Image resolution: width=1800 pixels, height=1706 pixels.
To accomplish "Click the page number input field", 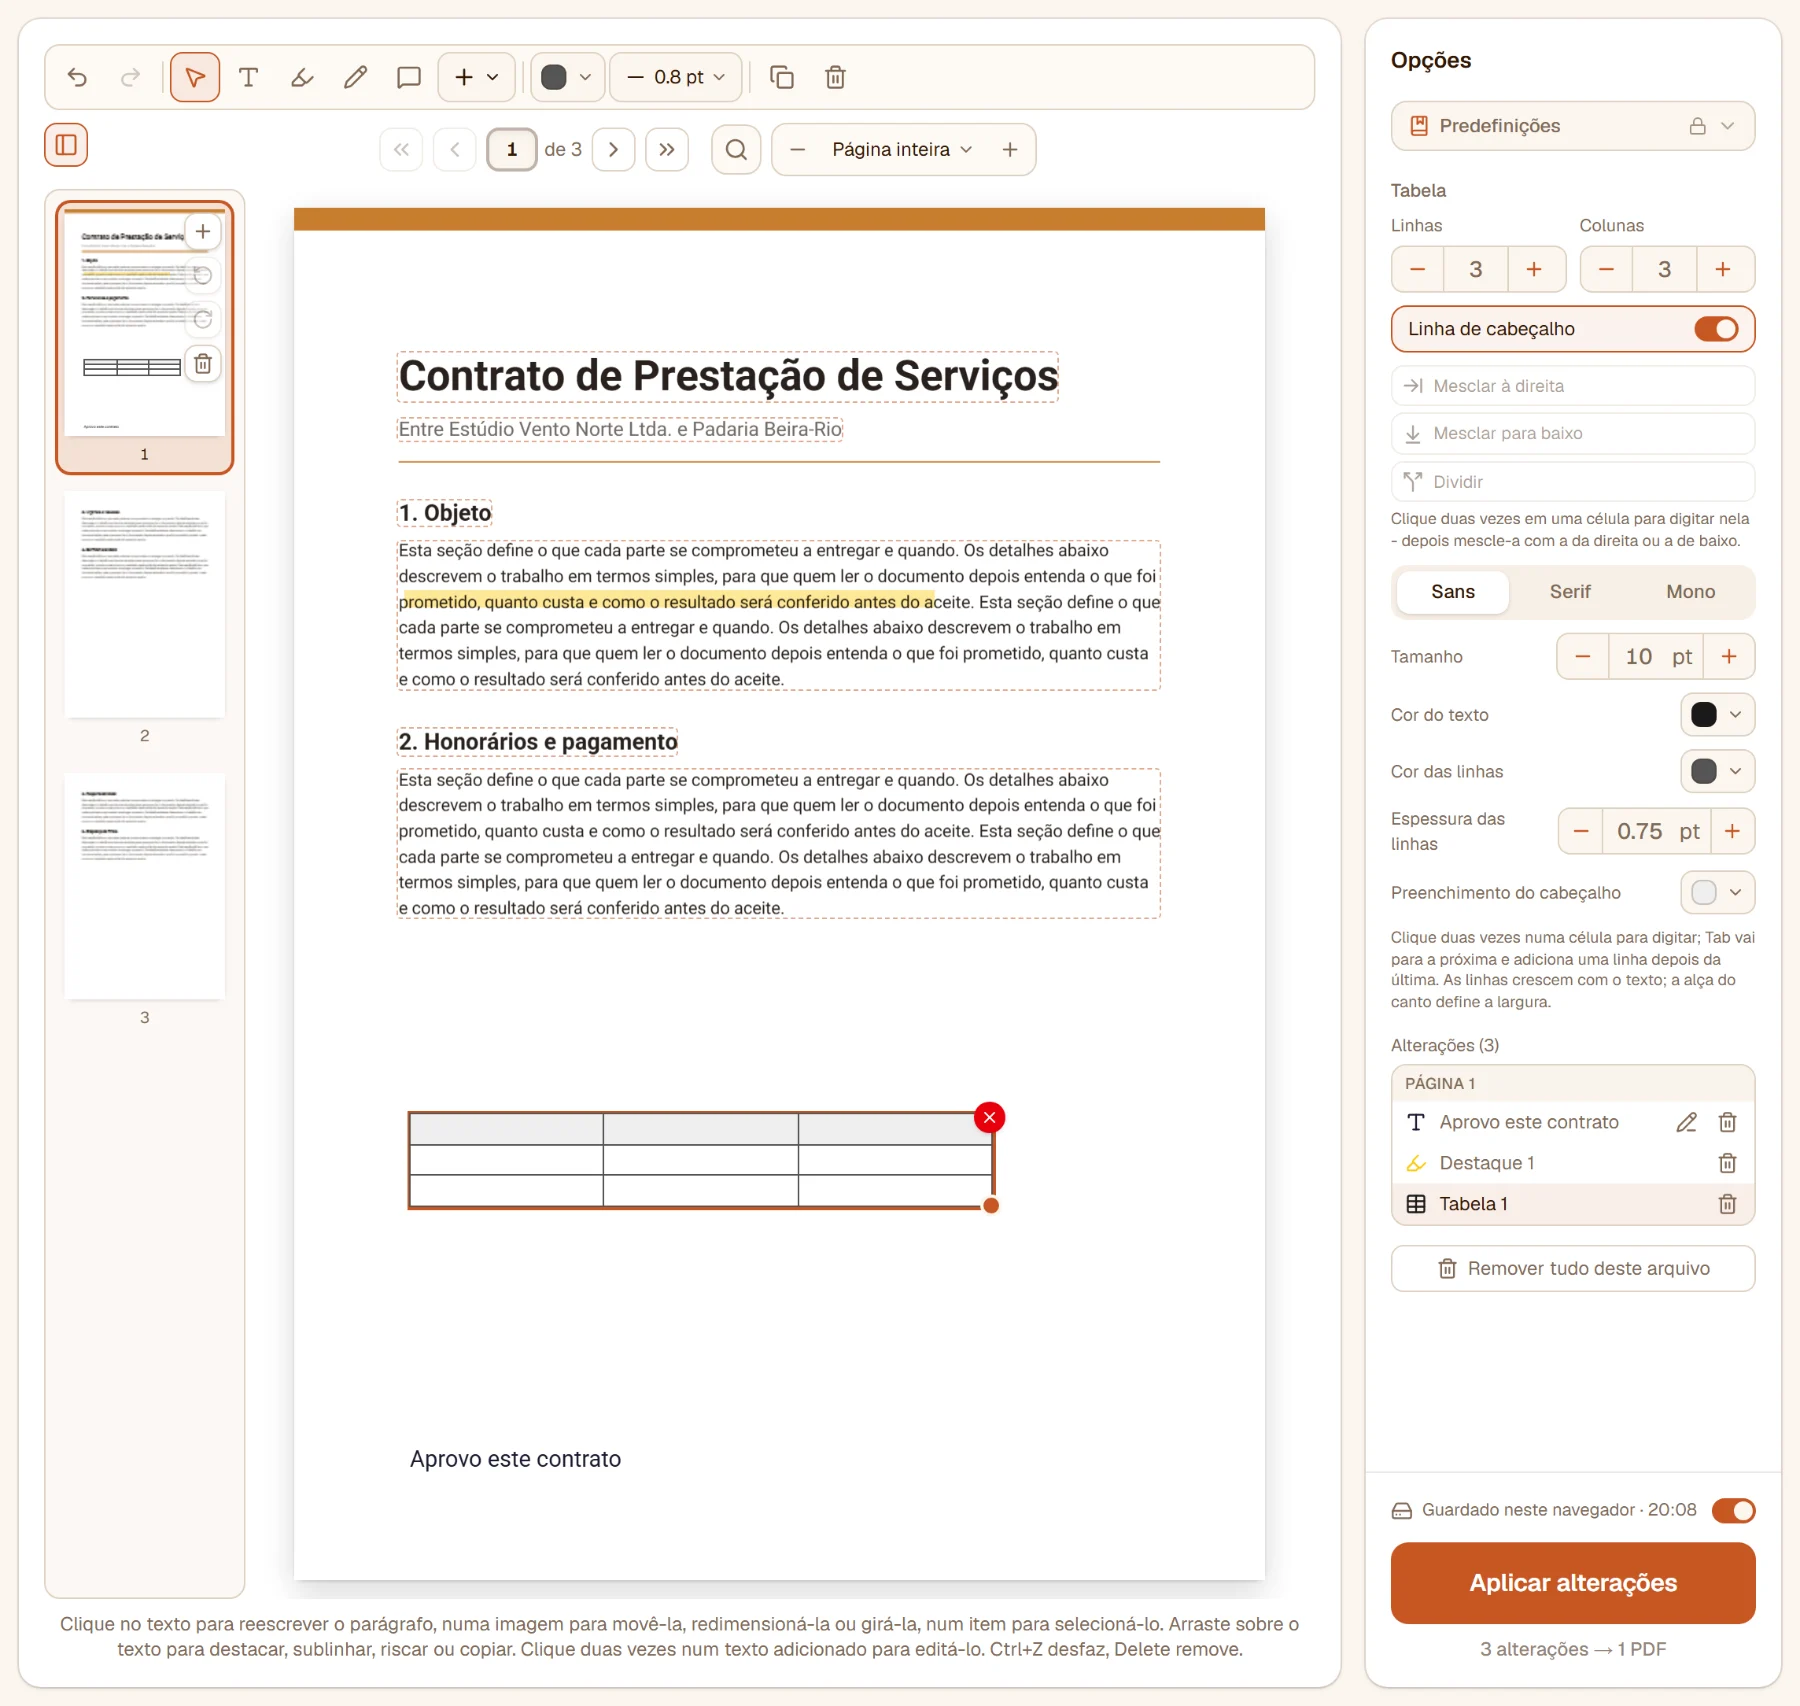I will point(512,149).
